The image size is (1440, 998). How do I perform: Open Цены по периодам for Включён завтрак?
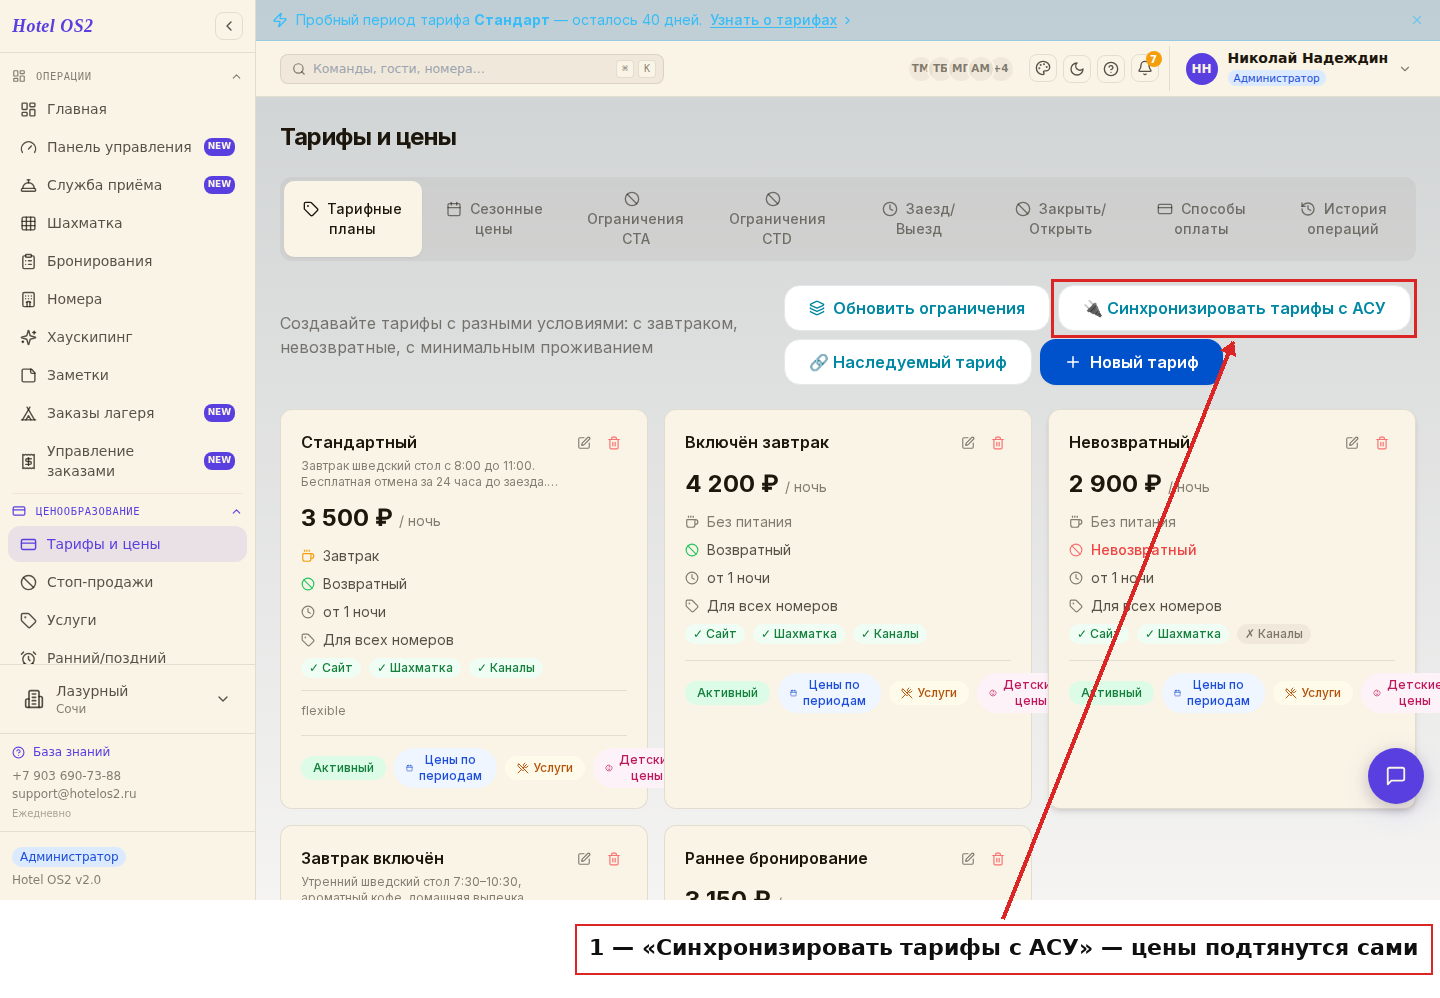[829, 693]
